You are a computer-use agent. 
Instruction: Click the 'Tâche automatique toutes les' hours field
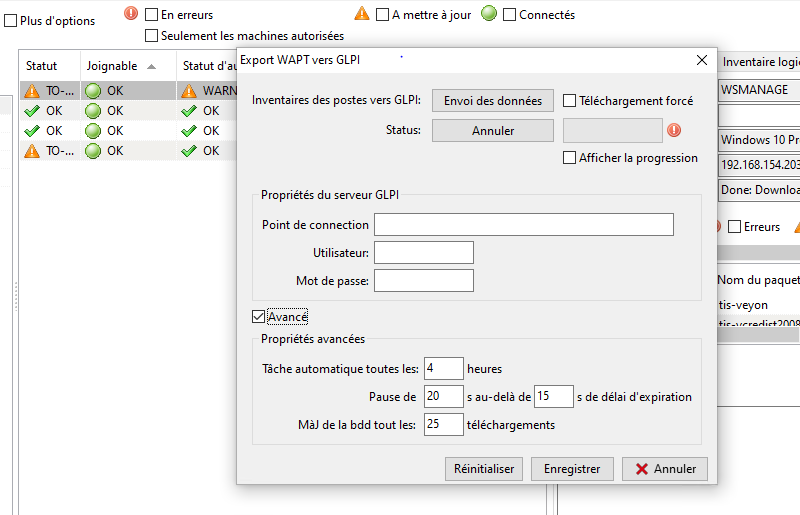(444, 369)
